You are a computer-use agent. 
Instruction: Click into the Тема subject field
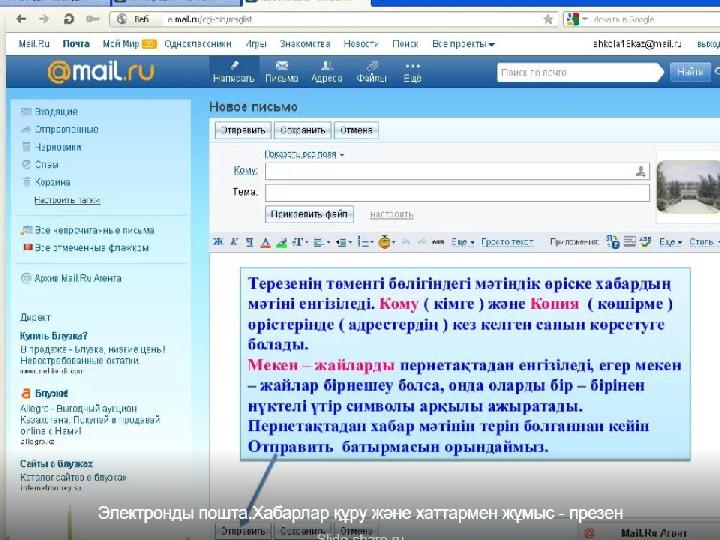pos(457,193)
